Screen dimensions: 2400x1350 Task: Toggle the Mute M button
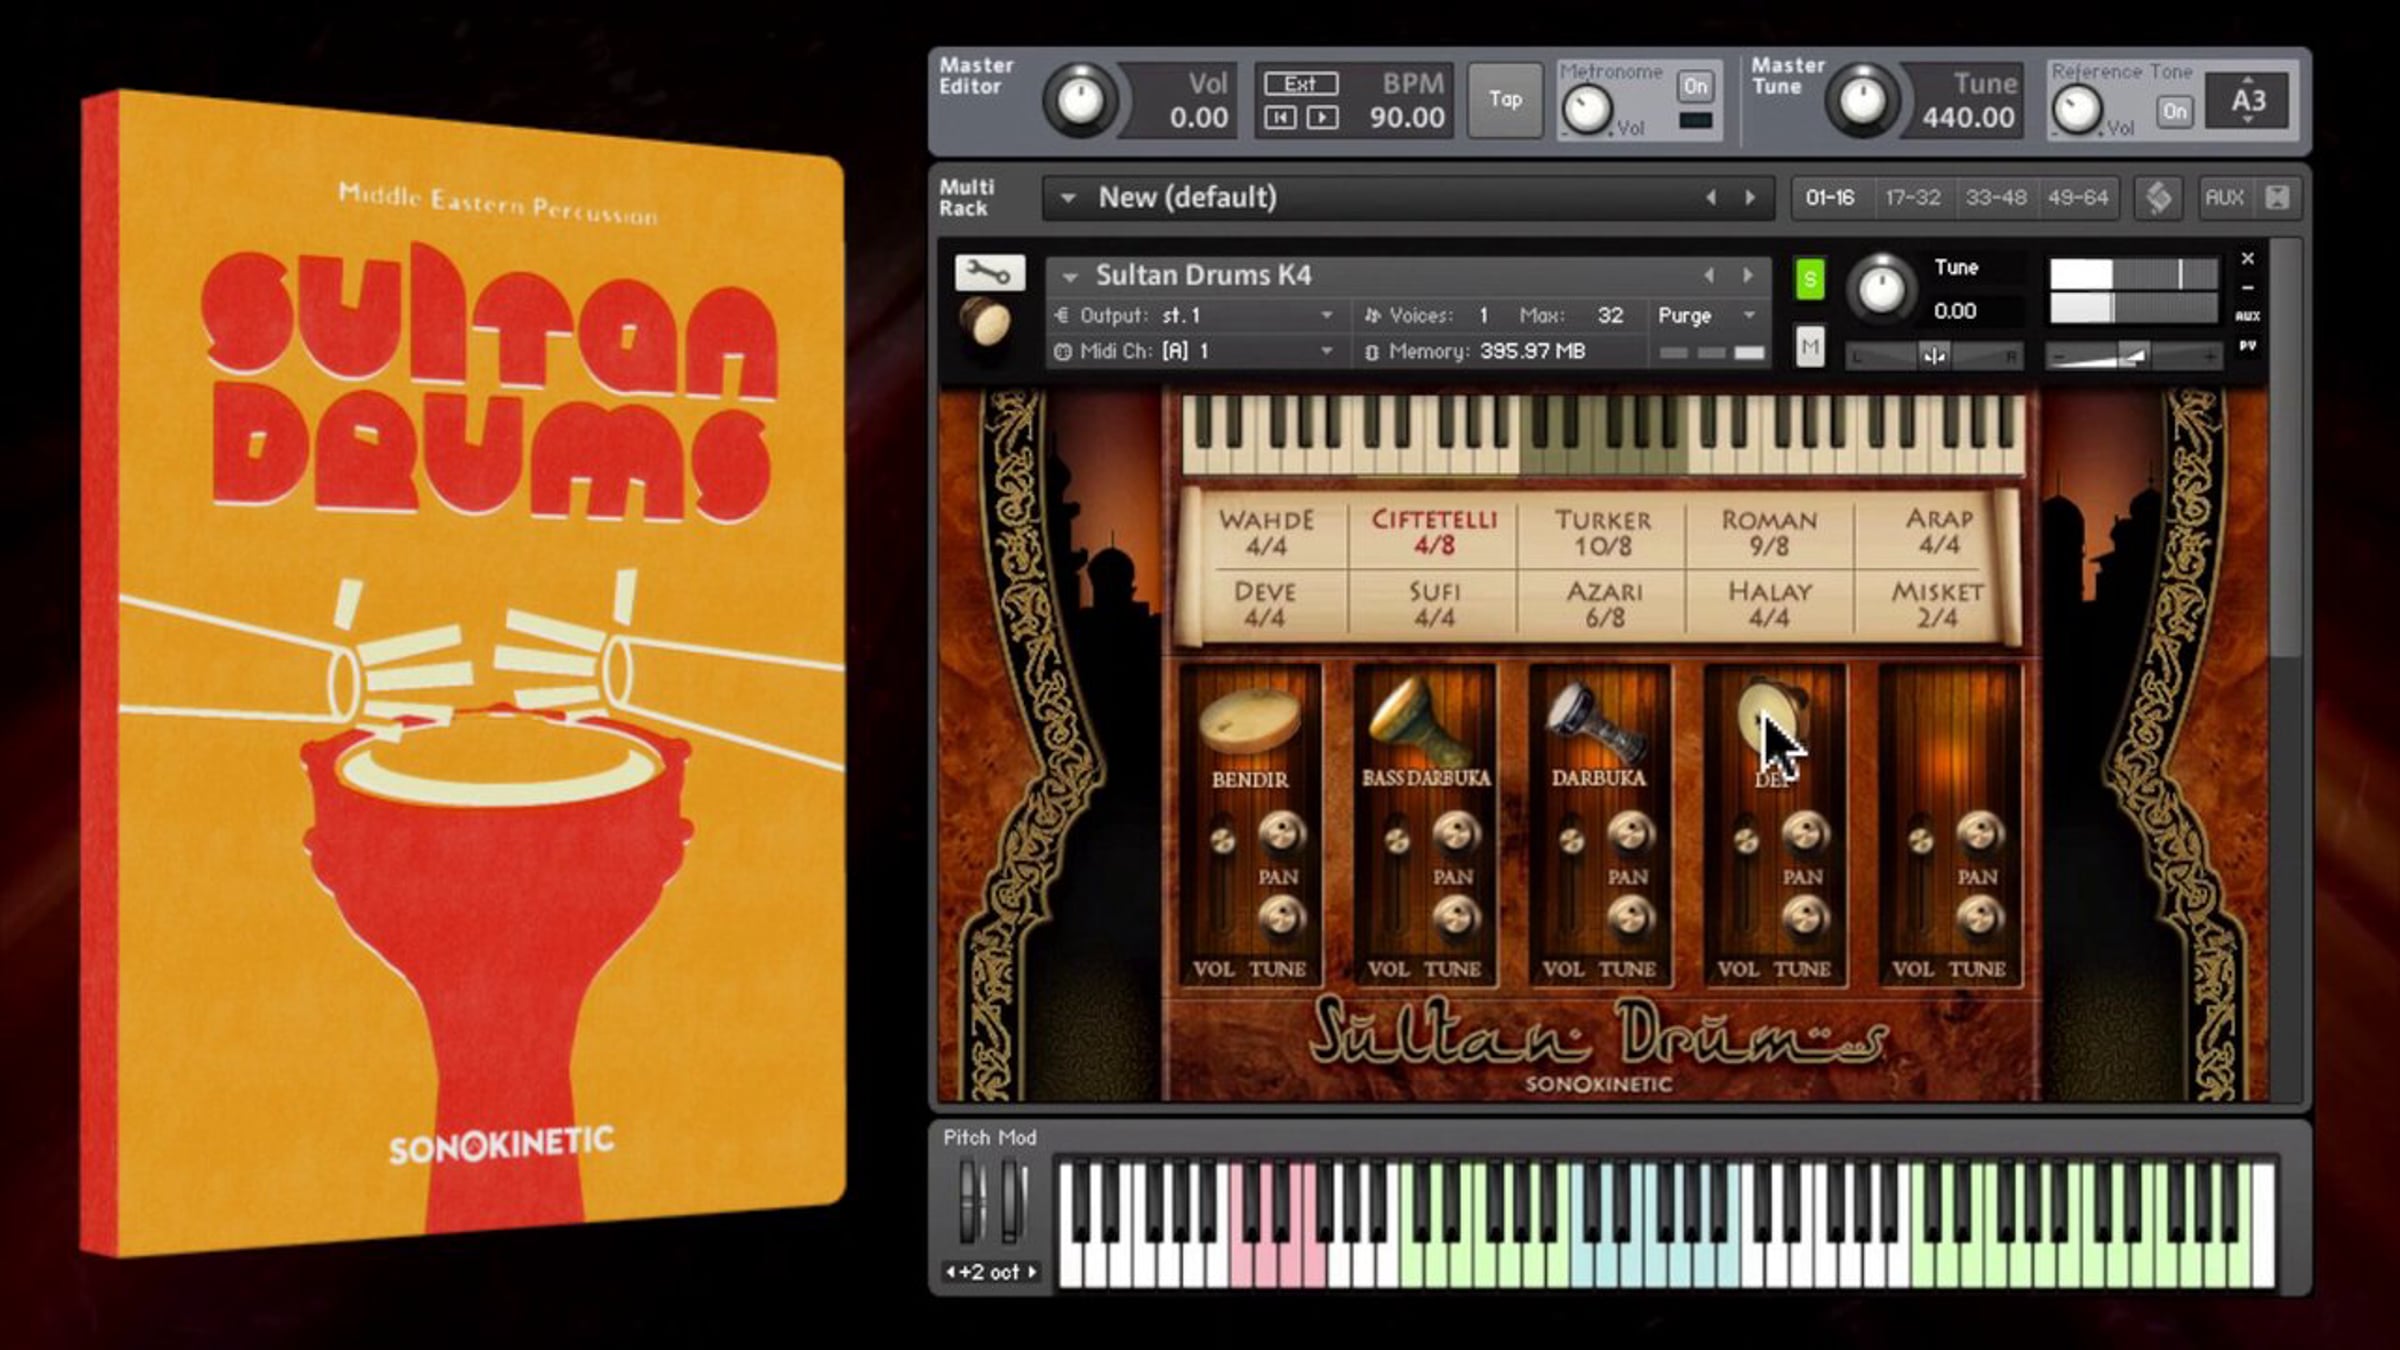(1809, 347)
